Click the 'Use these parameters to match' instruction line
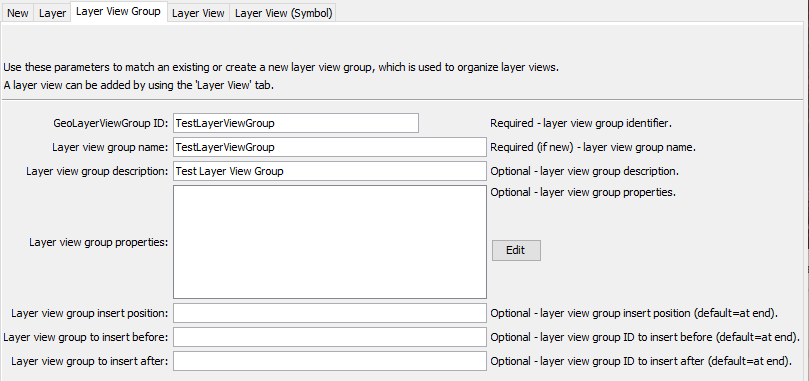This screenshot has height=381, width=809. pyautogui.click(x=281, y=67)
